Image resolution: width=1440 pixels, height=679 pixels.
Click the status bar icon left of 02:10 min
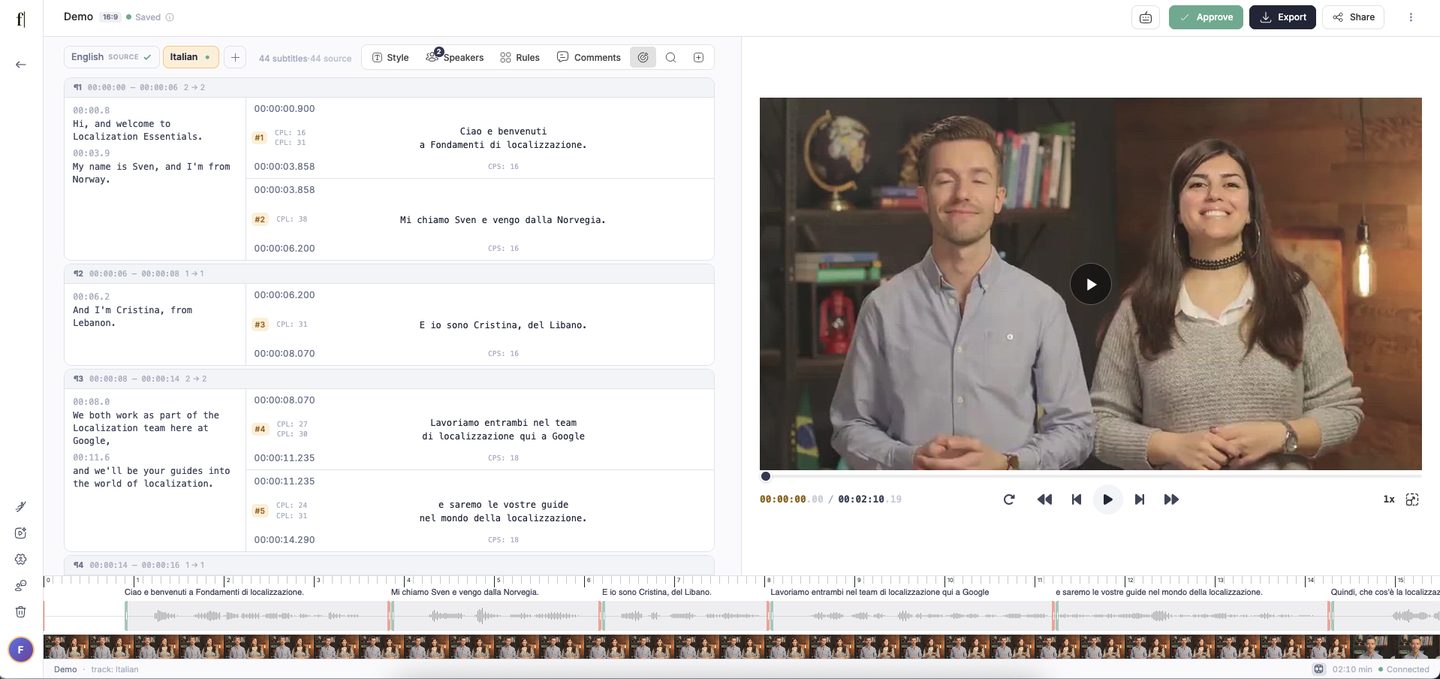(1319, 669)
